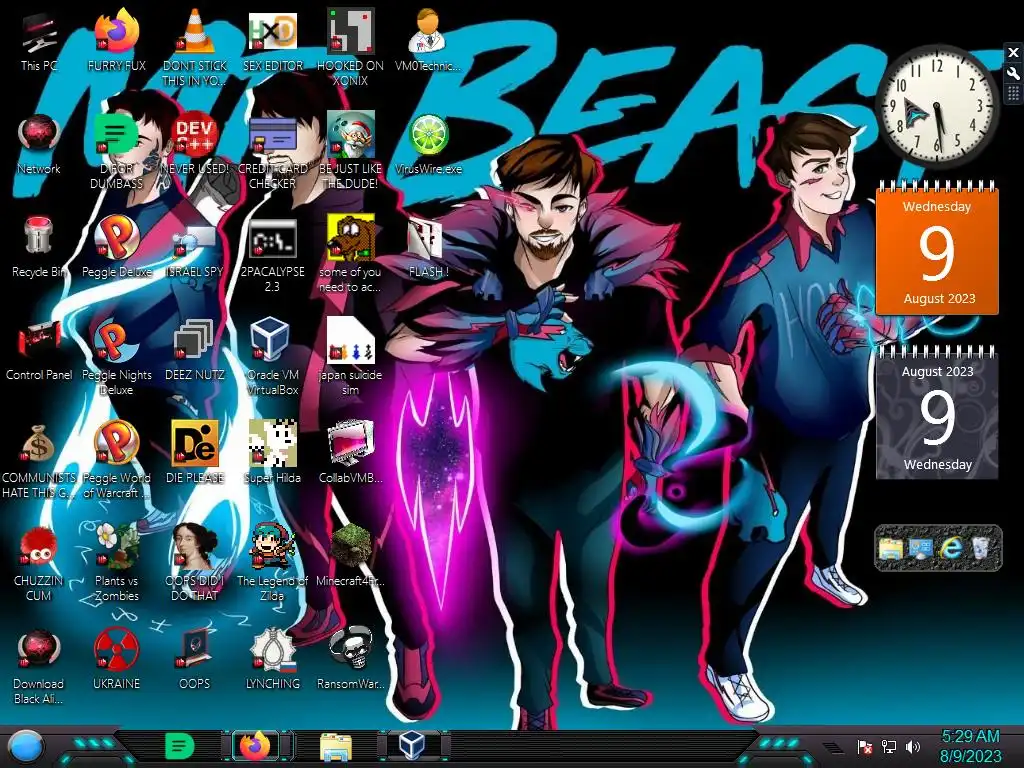
Task: Open the network status tray icon
Action: coord(889,746)
